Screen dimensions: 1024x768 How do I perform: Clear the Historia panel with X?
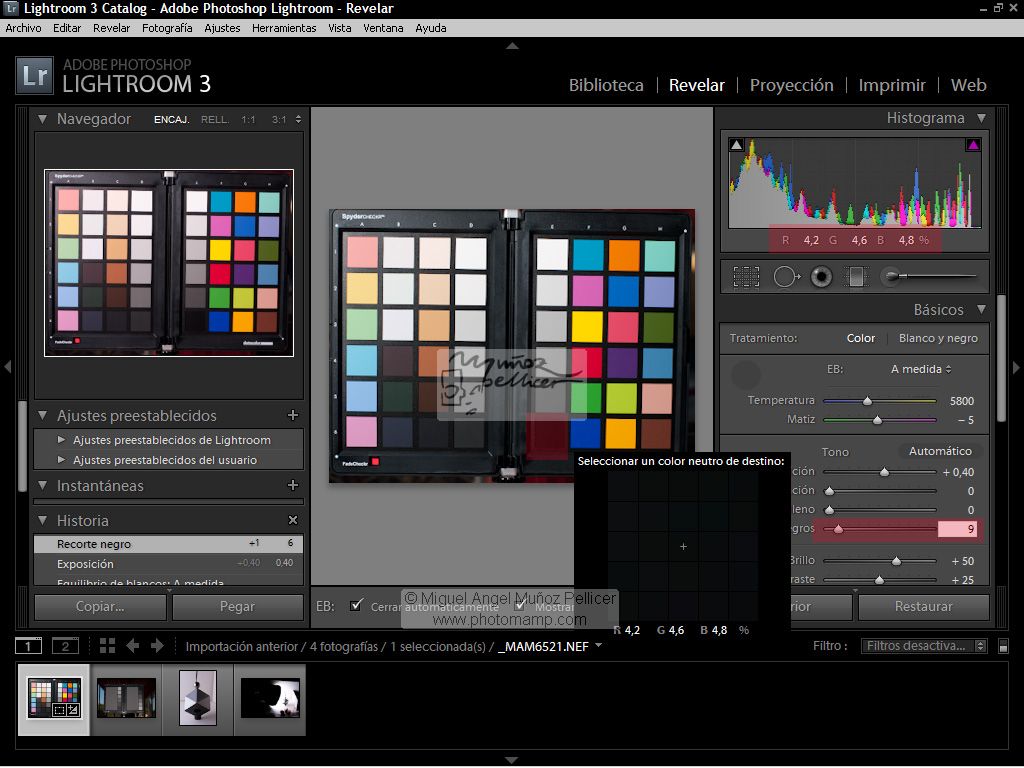[293, 520]
